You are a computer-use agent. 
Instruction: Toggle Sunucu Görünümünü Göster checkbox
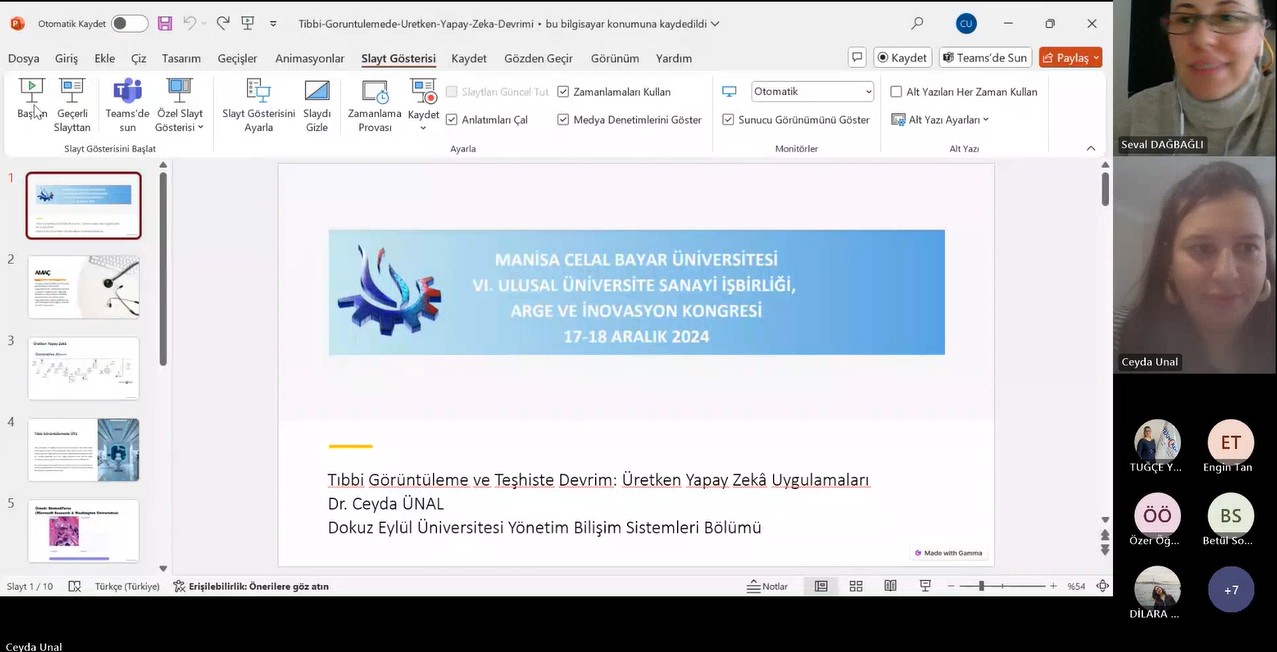point(728,120)
